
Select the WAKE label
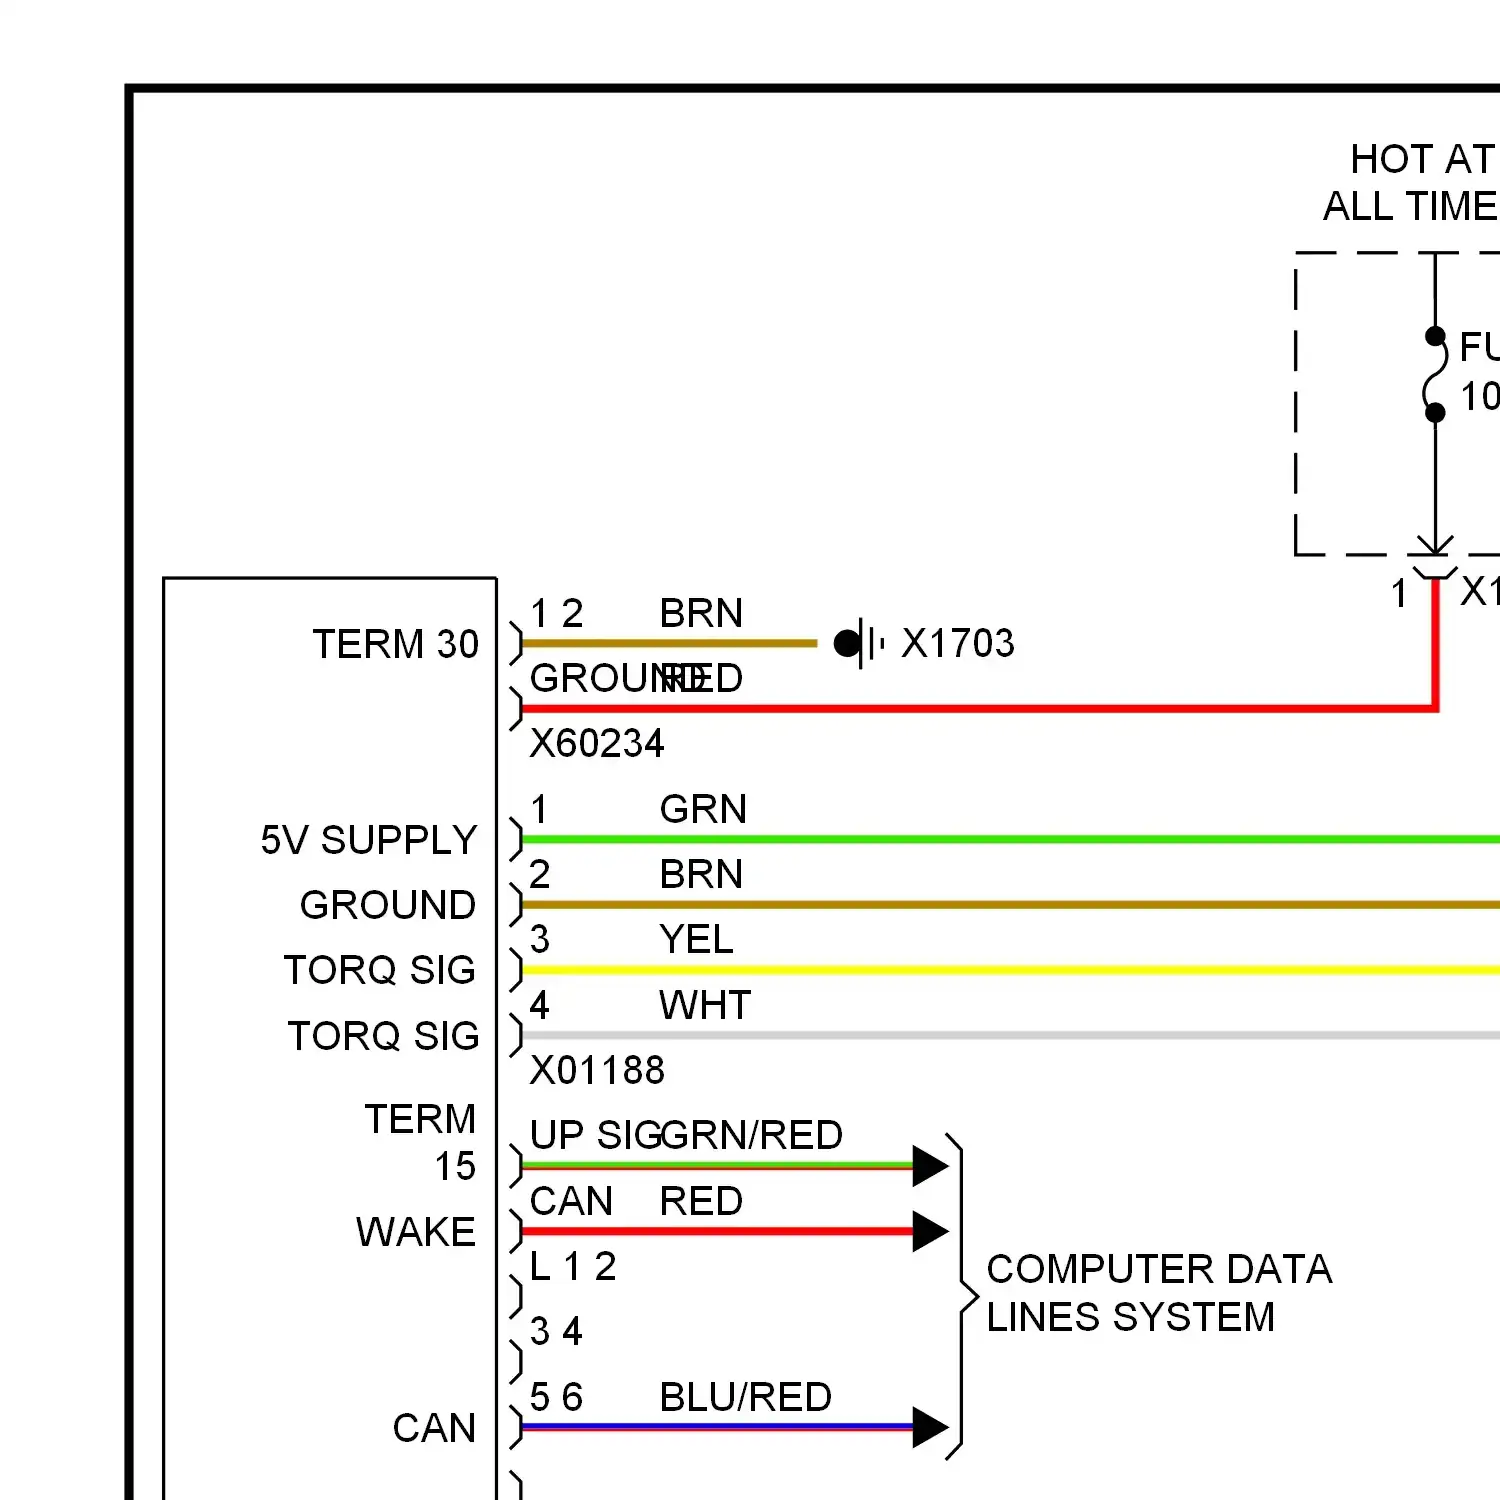coord(416,1232)
